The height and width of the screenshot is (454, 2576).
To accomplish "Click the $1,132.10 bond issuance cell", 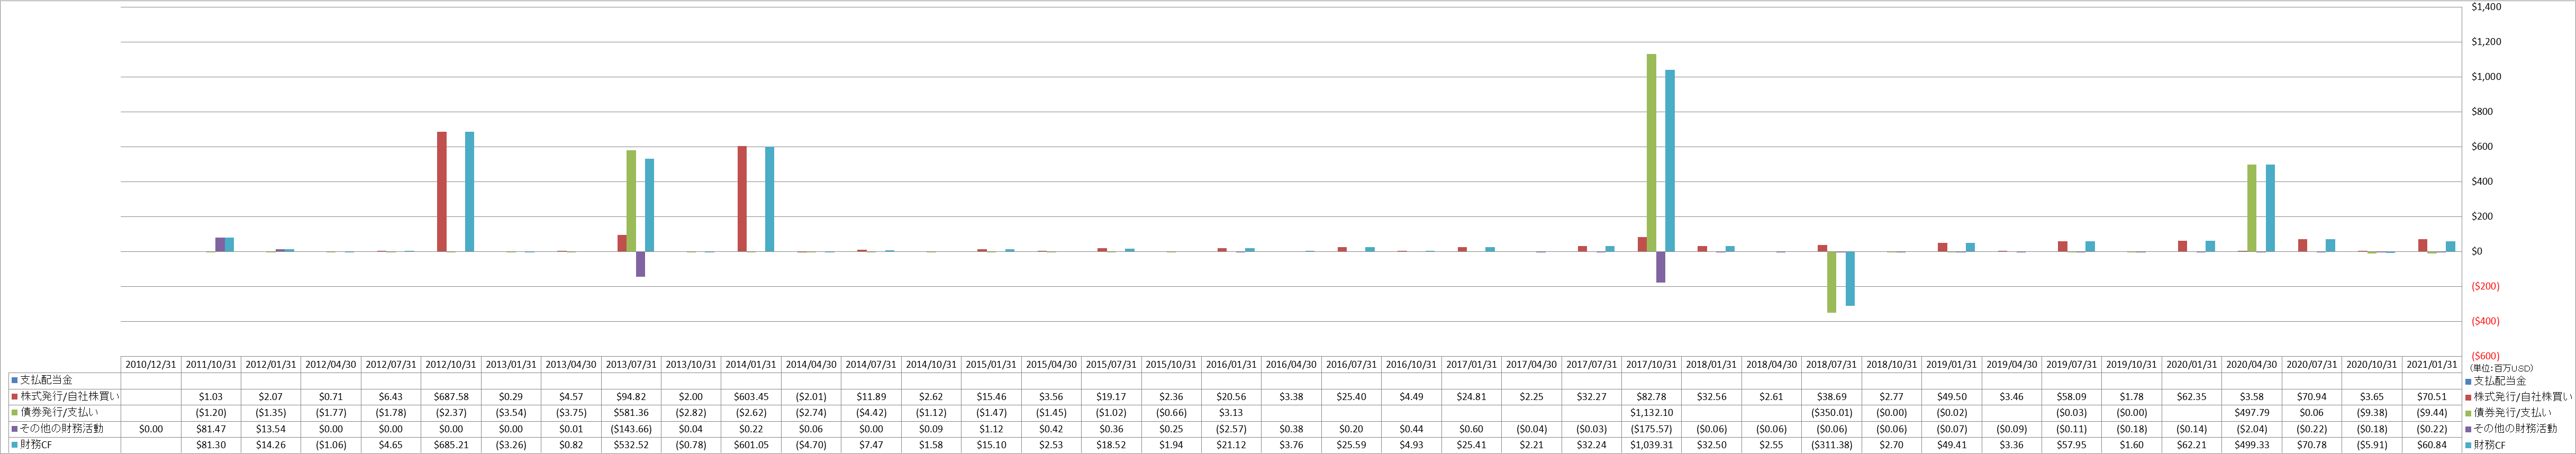I will 1651,413.
